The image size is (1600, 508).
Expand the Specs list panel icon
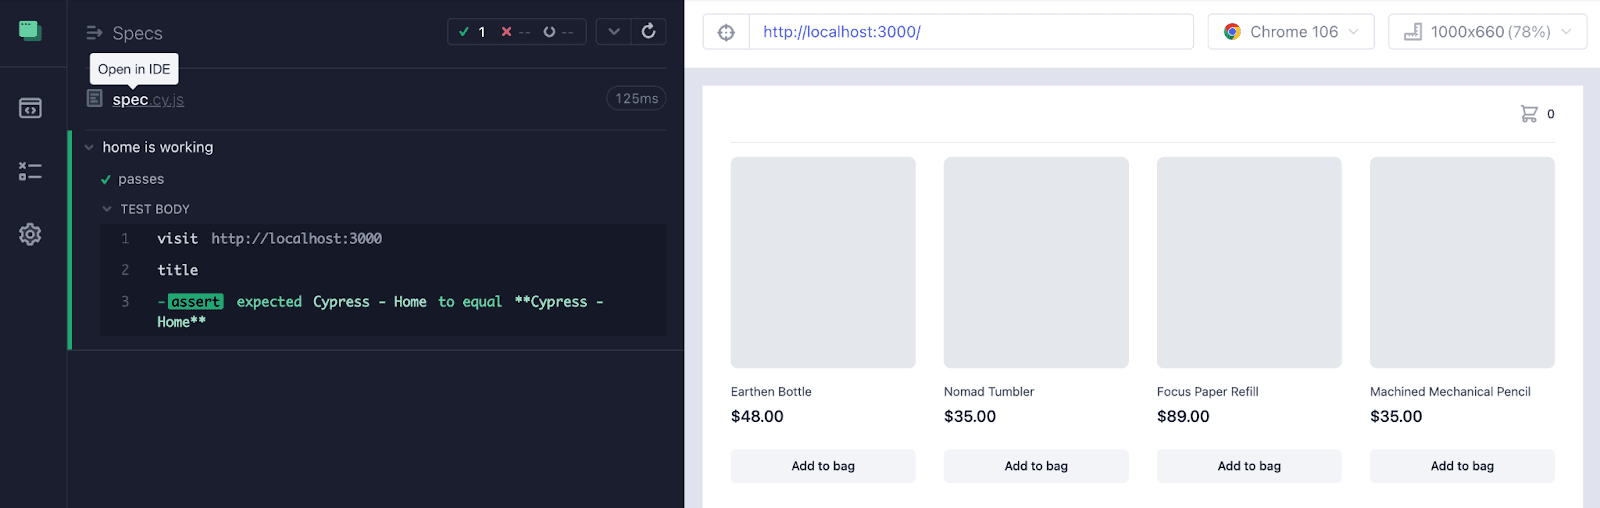(x=95, y=33)
